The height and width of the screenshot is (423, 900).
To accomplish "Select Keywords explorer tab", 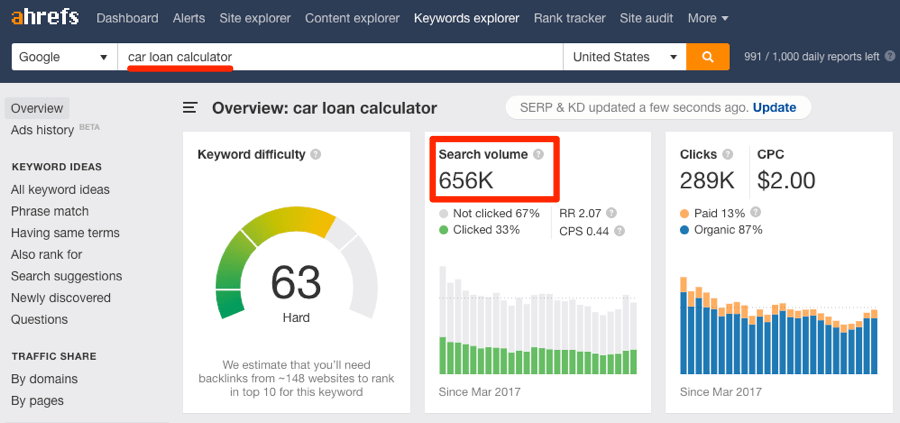I will tap(467, 18).
